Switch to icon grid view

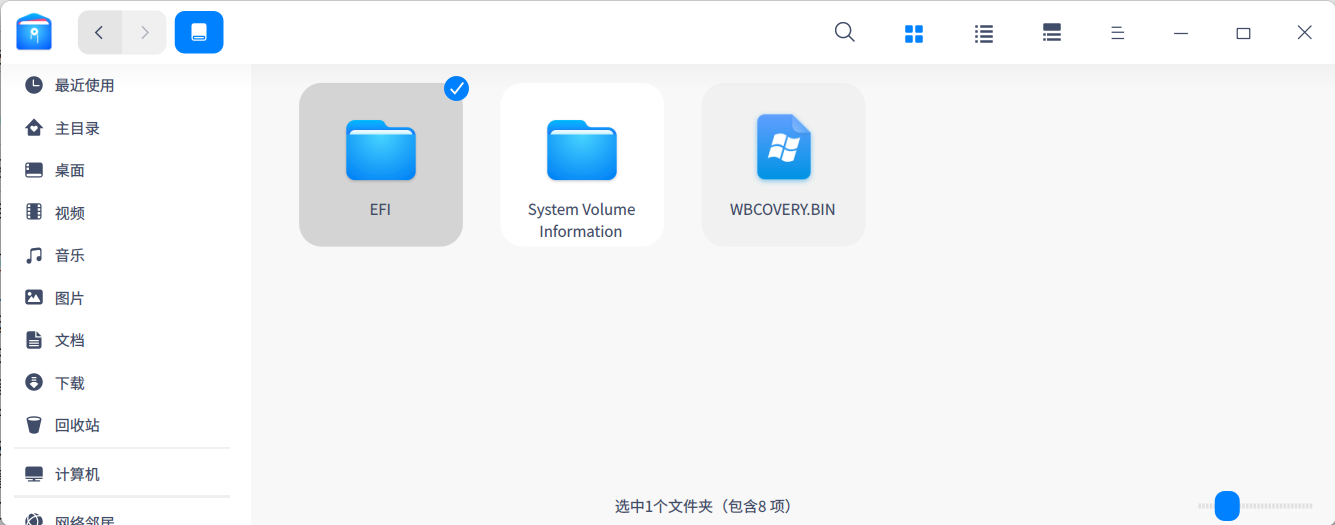point(914,33)
